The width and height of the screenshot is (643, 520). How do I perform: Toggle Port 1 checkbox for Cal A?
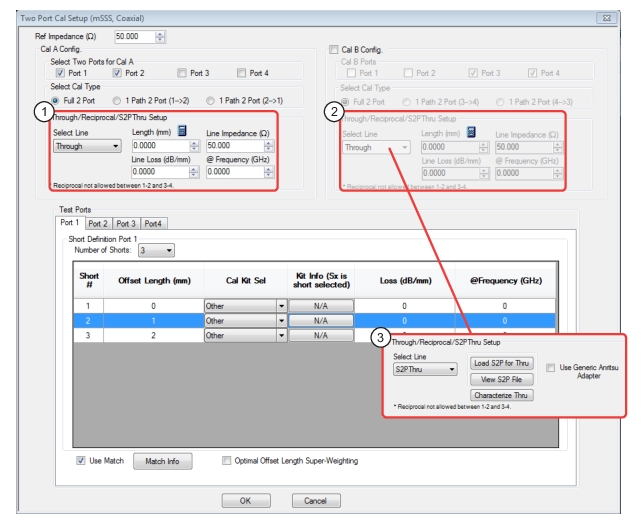coord(60,73)
